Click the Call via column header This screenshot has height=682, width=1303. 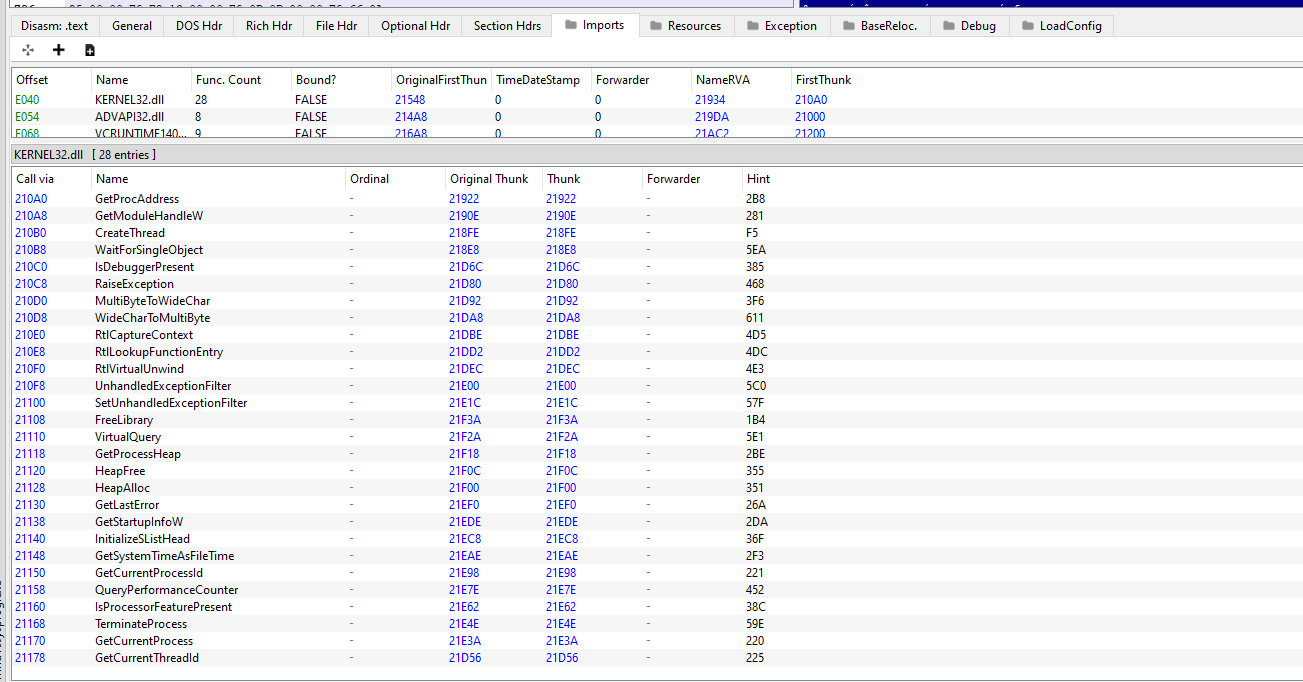51,179
